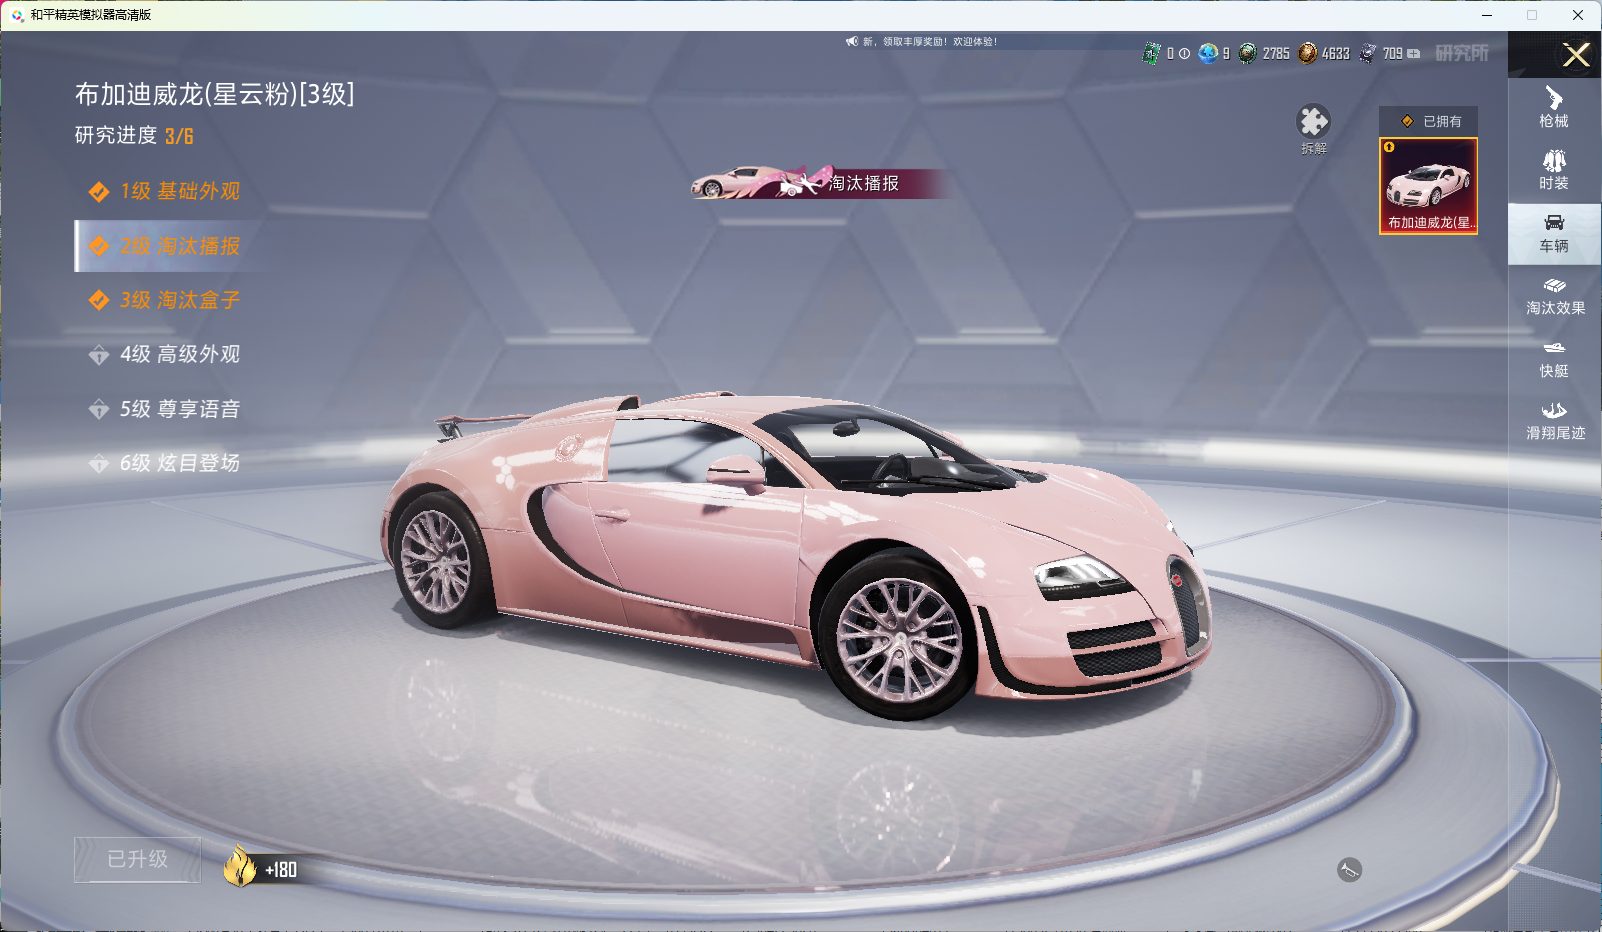
Task: Select the 车辆 (vehicles) category
Action: (x=1553, y=233)
